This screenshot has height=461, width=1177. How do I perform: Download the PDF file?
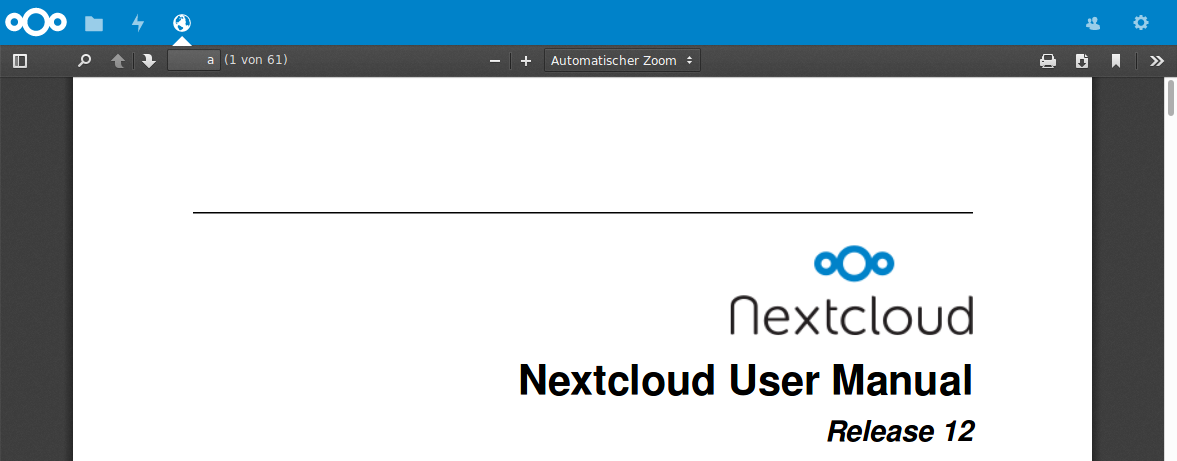1082,61
